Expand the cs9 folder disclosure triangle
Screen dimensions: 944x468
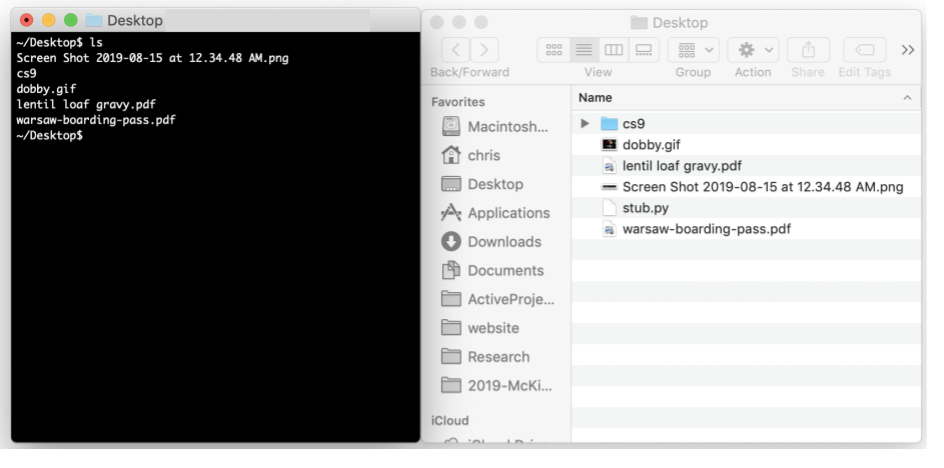click(584, 123)
